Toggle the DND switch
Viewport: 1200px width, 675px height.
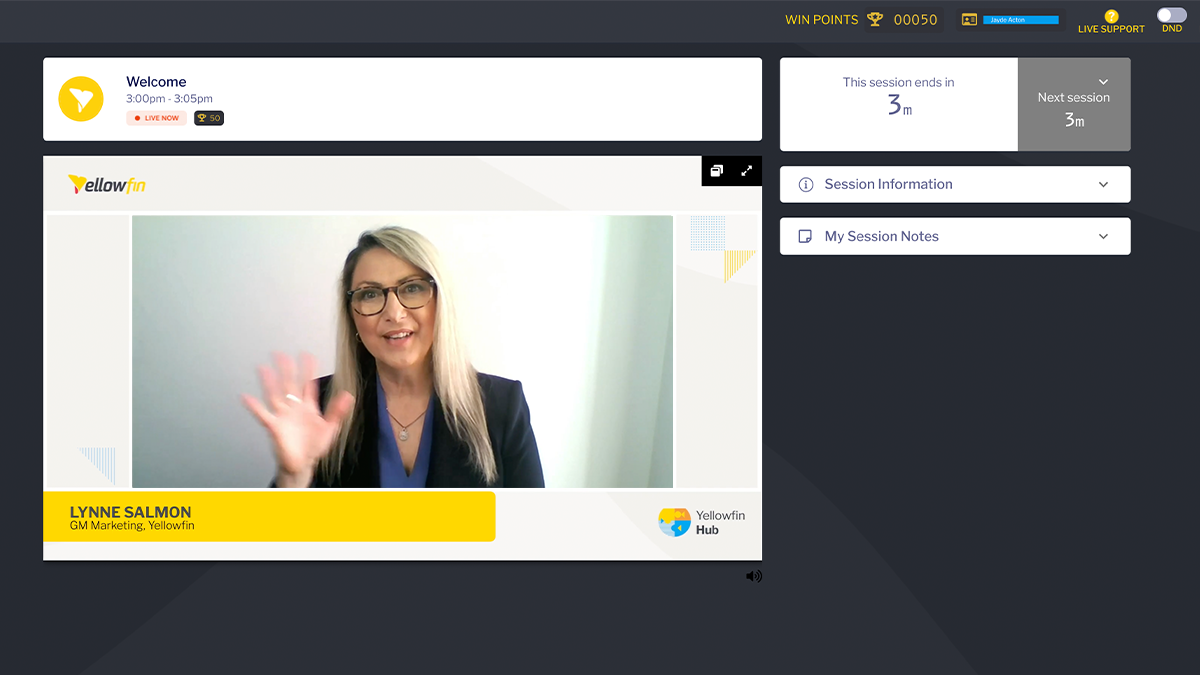click(1172, 15)
